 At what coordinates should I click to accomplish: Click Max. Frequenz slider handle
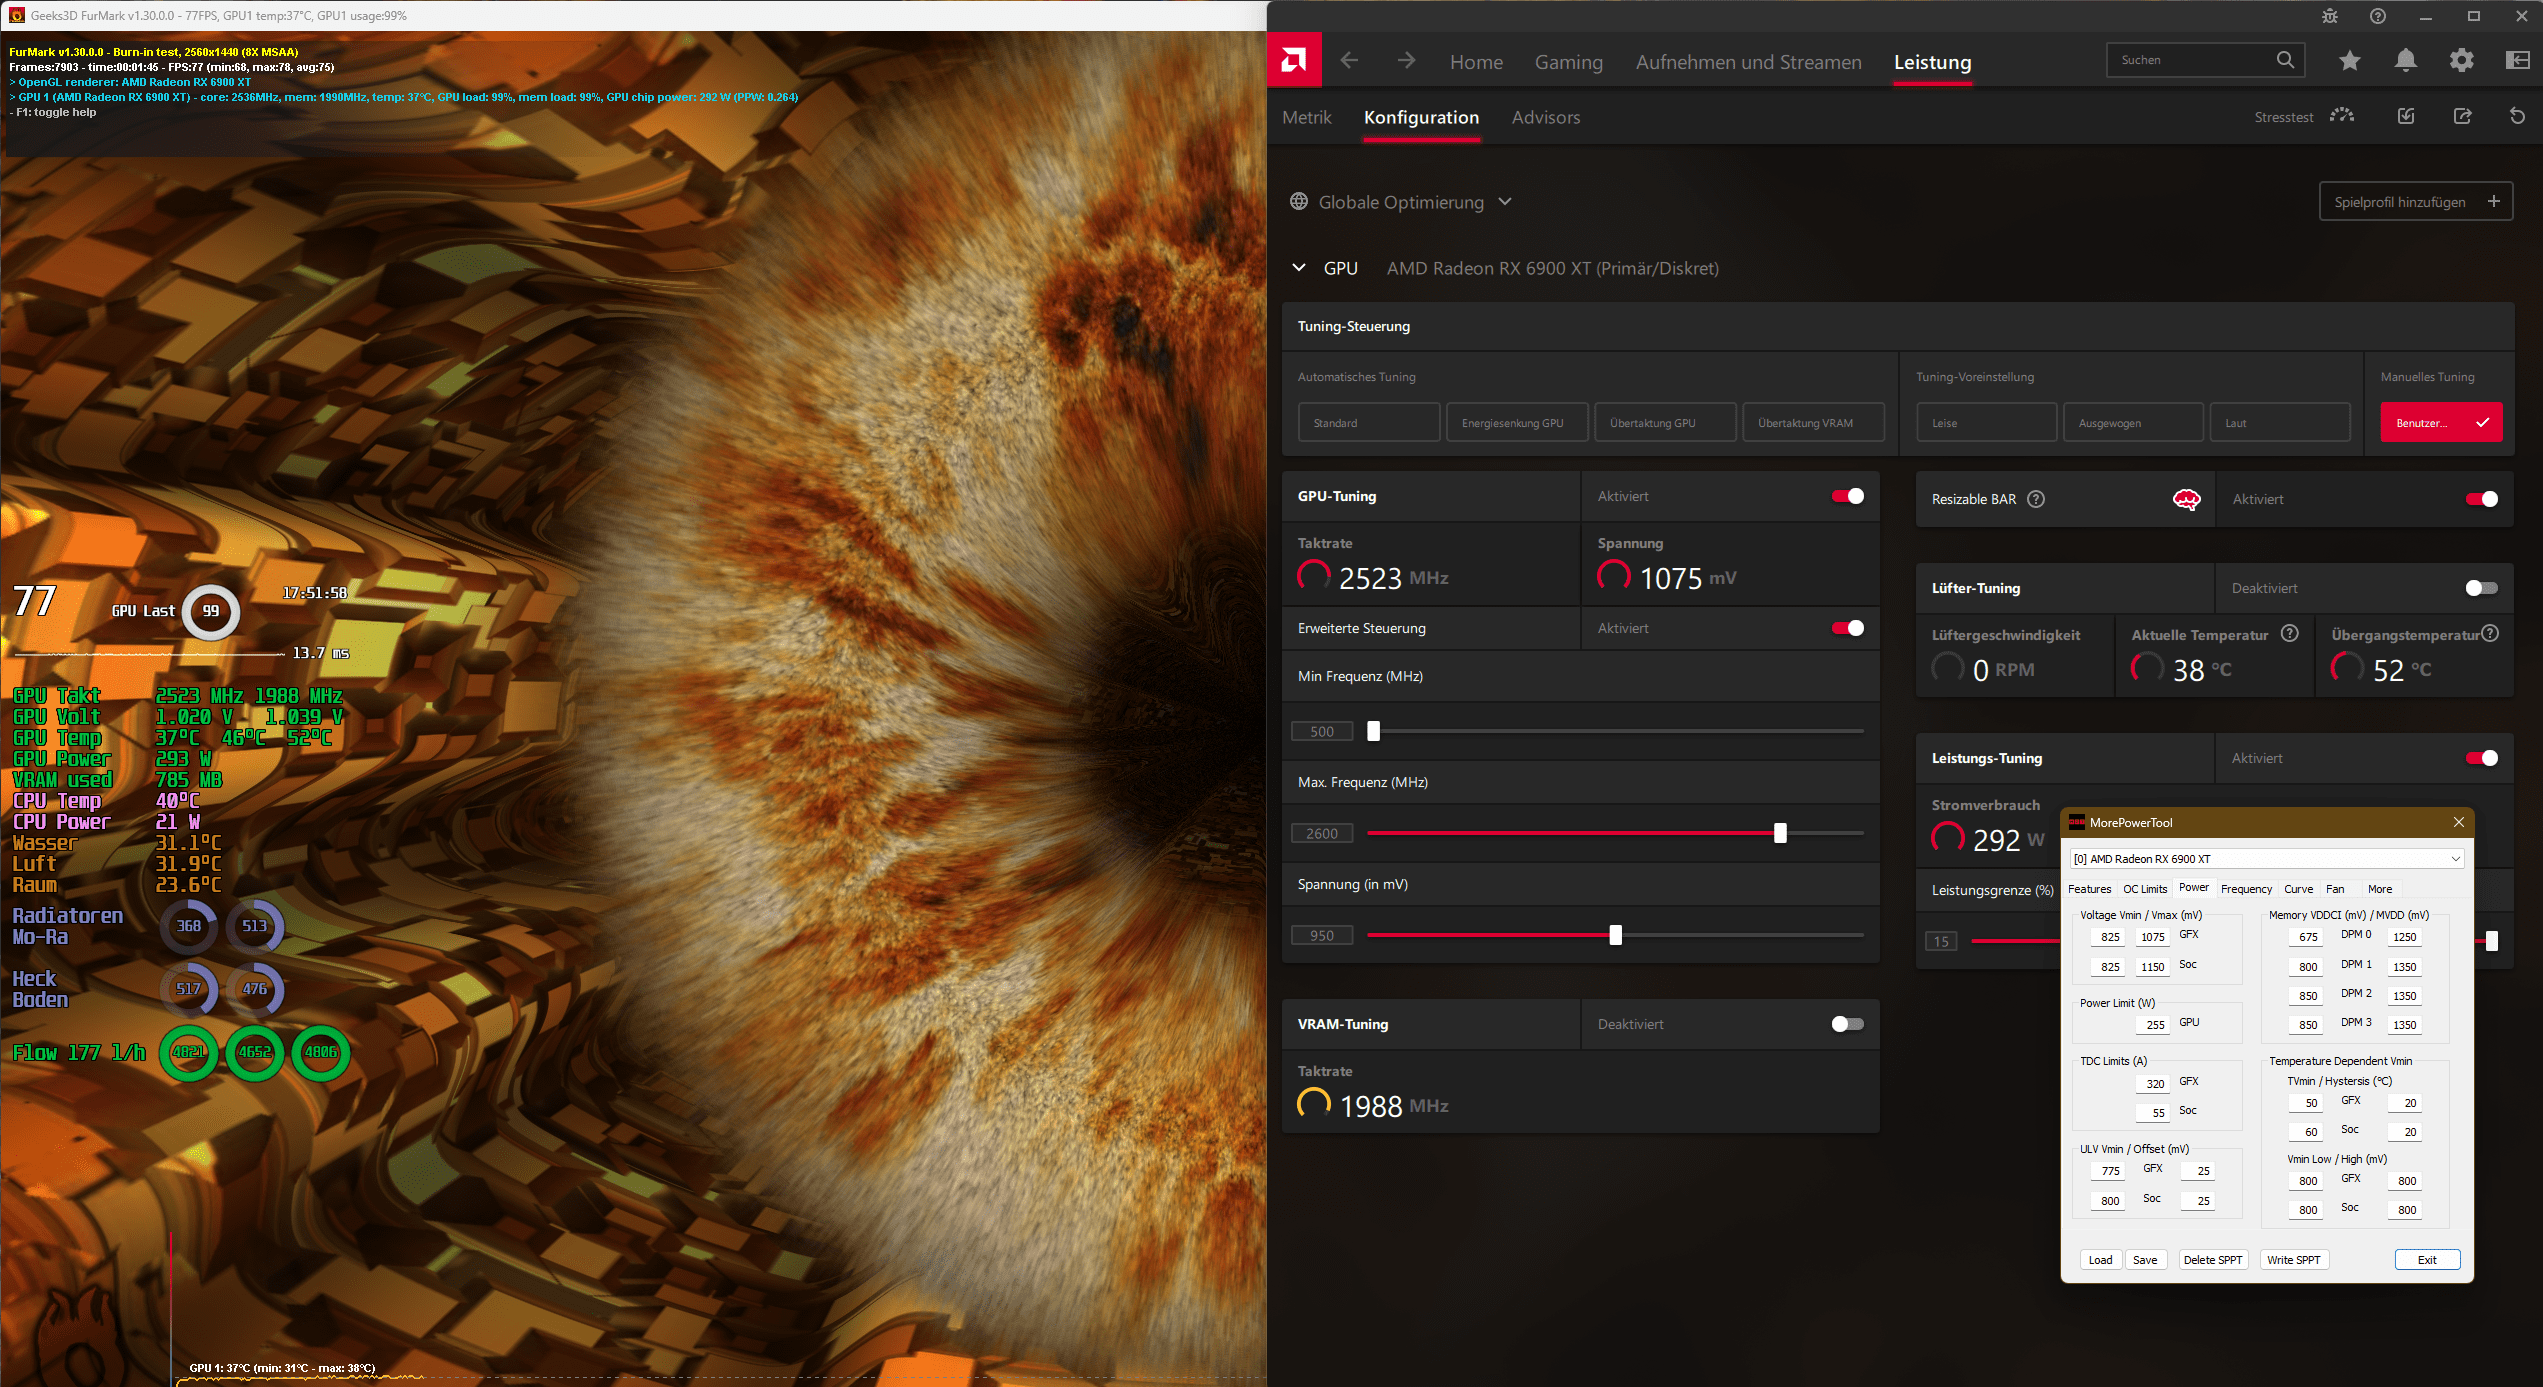[1780, 833]
